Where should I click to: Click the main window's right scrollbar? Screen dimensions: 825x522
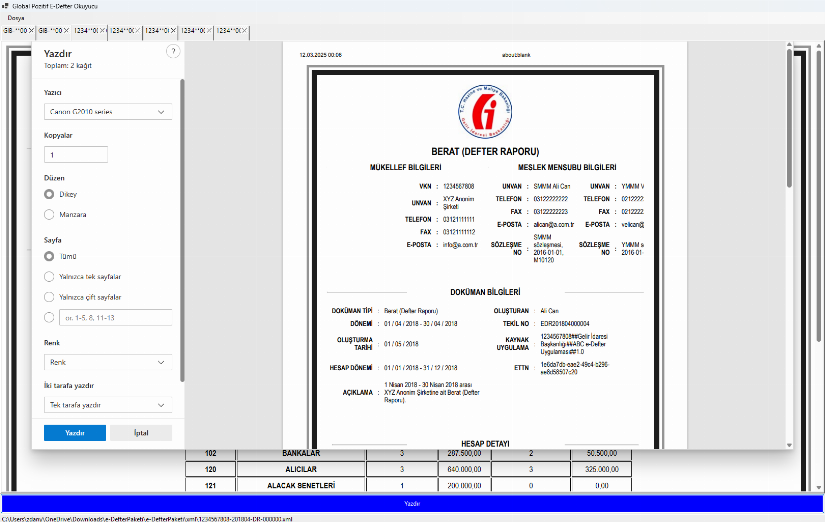819,195
